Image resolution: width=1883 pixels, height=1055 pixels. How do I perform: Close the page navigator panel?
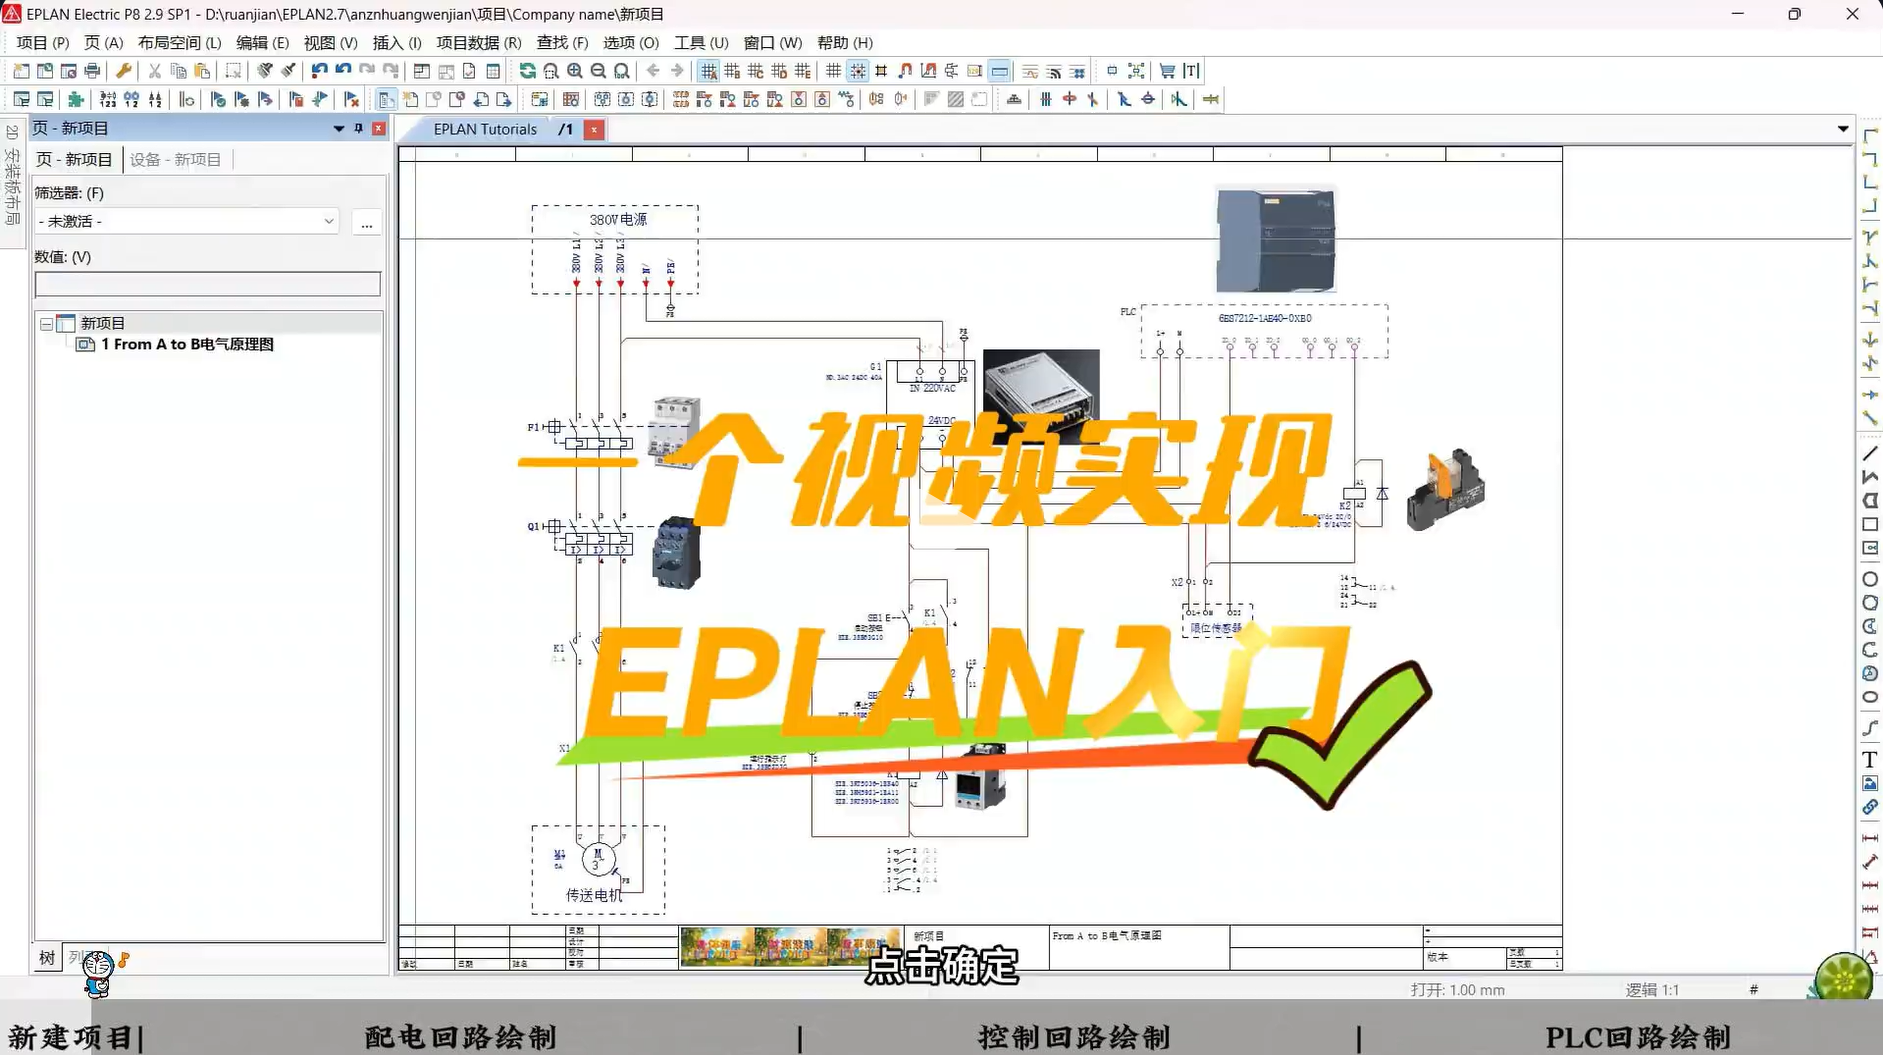pos(379,128)
